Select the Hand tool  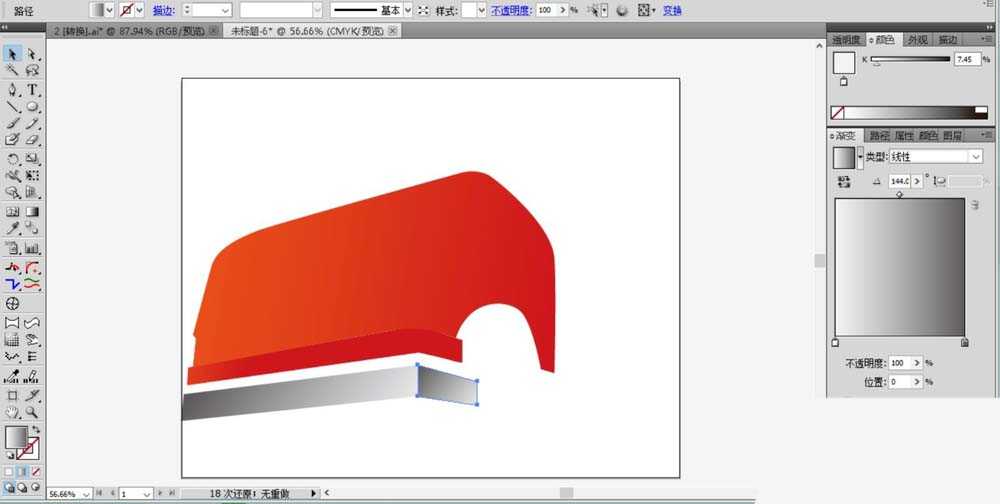pyautogui.click(x=13, y=412)
